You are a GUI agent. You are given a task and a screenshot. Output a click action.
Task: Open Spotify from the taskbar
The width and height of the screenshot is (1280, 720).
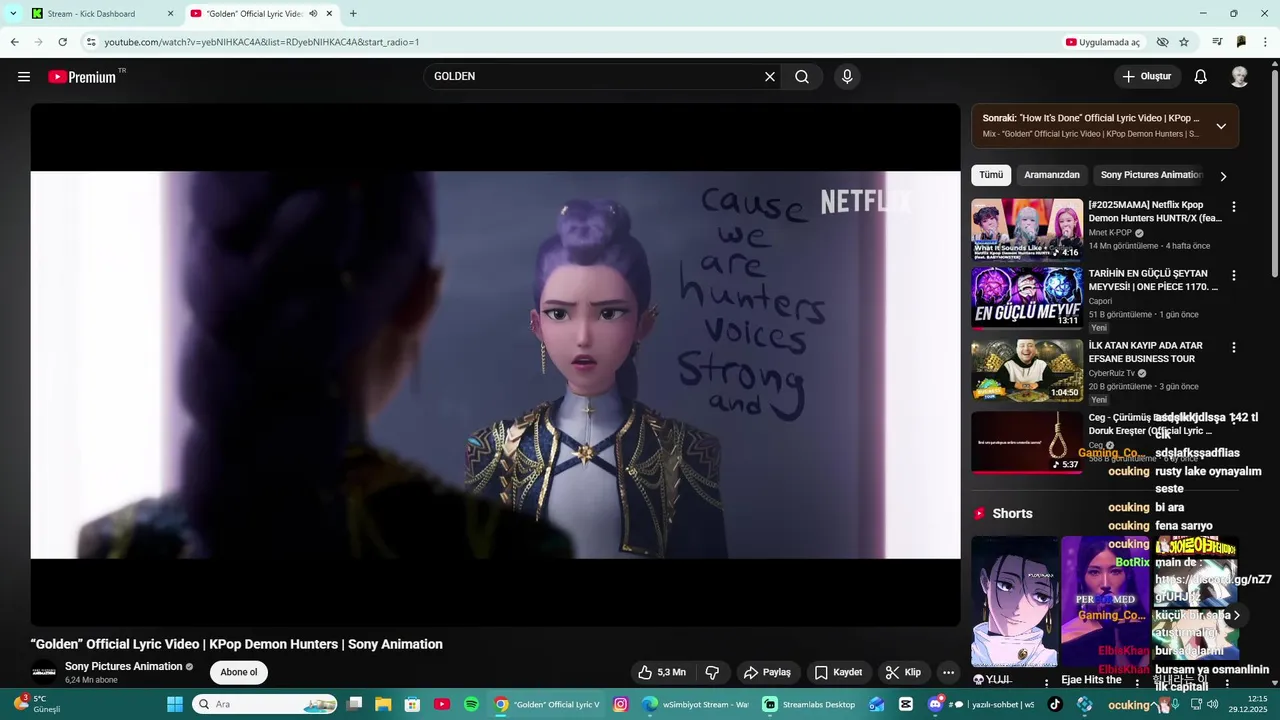tap(471, 704)
